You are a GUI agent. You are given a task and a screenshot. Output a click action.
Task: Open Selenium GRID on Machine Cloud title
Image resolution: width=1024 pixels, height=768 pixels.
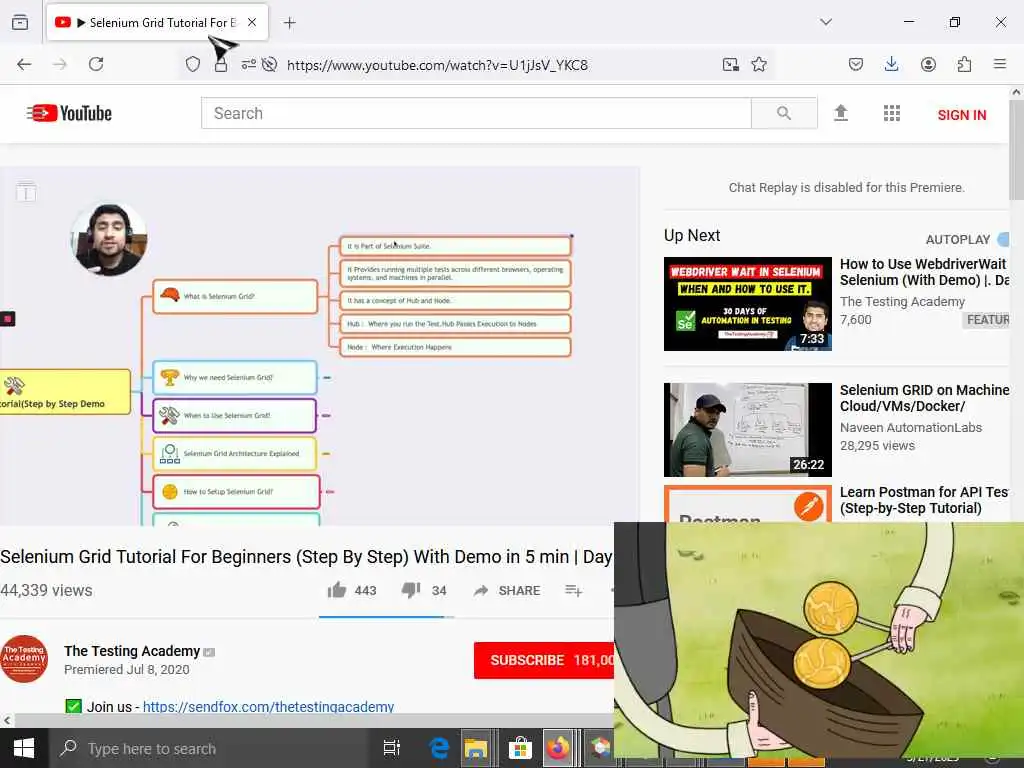click(924, 398)
